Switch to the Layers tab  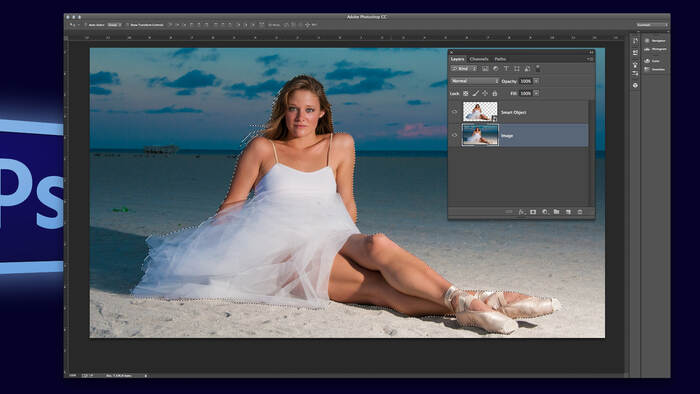click(x=457, y=59)
